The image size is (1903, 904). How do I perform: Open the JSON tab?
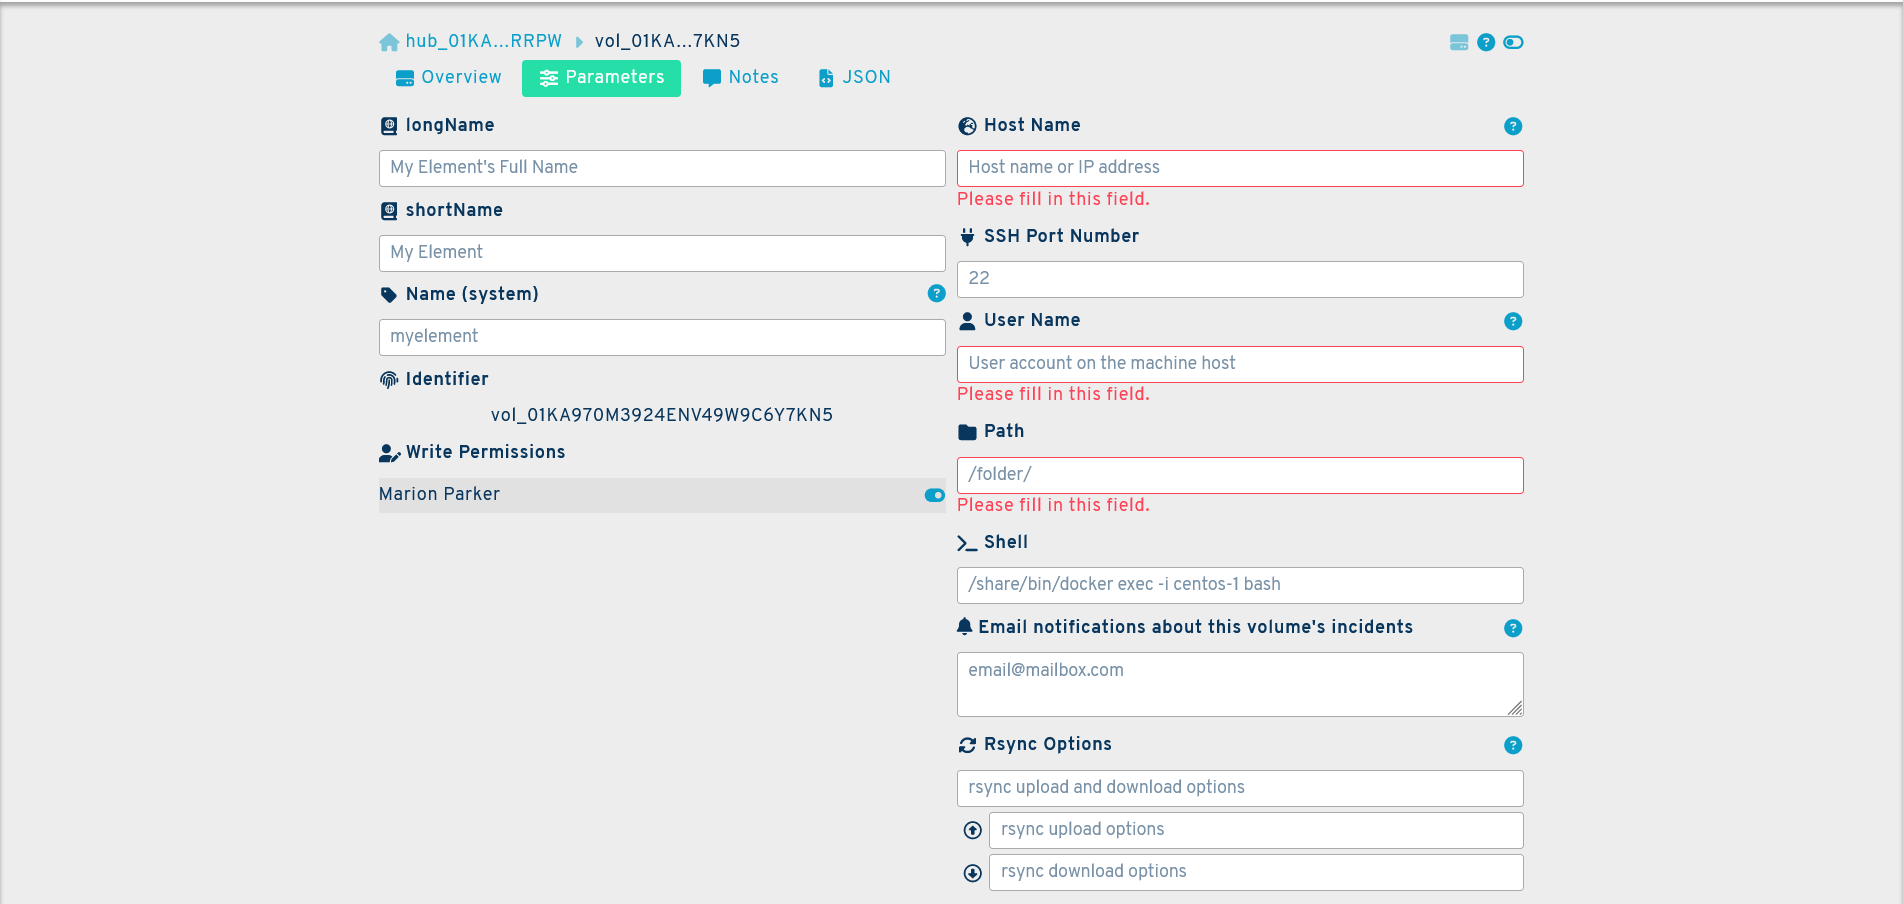coord(855,78)
